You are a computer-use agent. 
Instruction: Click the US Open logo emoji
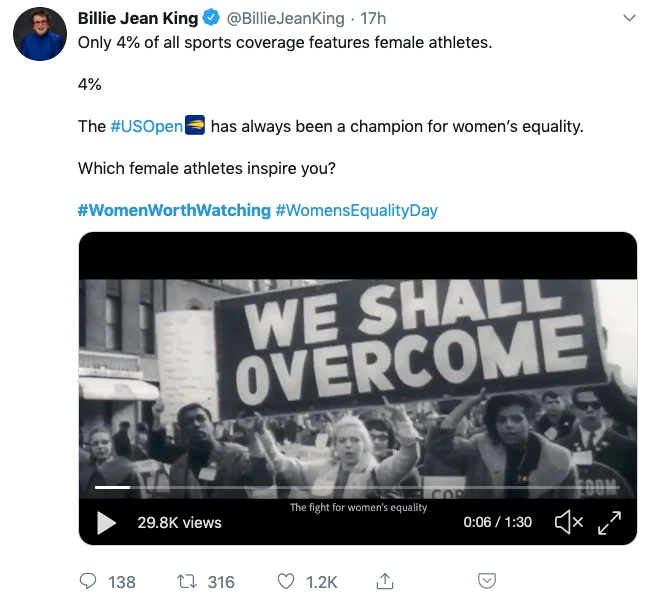pyautogui.click(x=195, y=126)
